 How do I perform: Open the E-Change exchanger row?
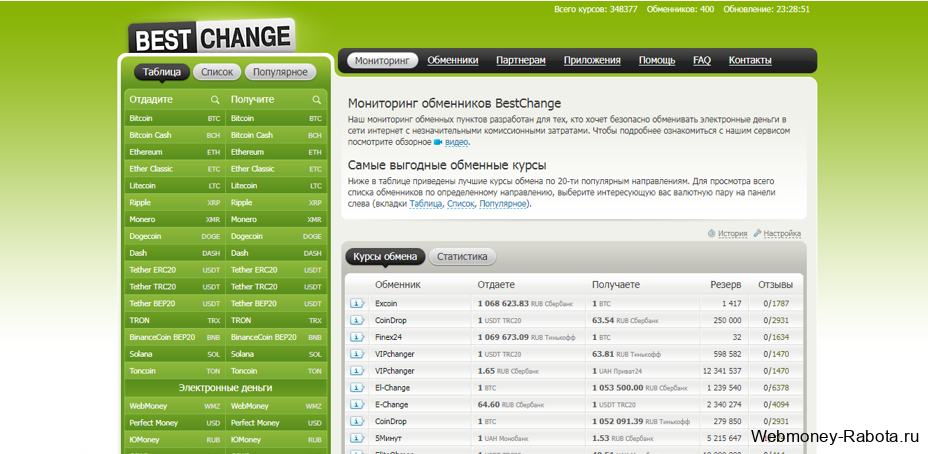[574, 405]
